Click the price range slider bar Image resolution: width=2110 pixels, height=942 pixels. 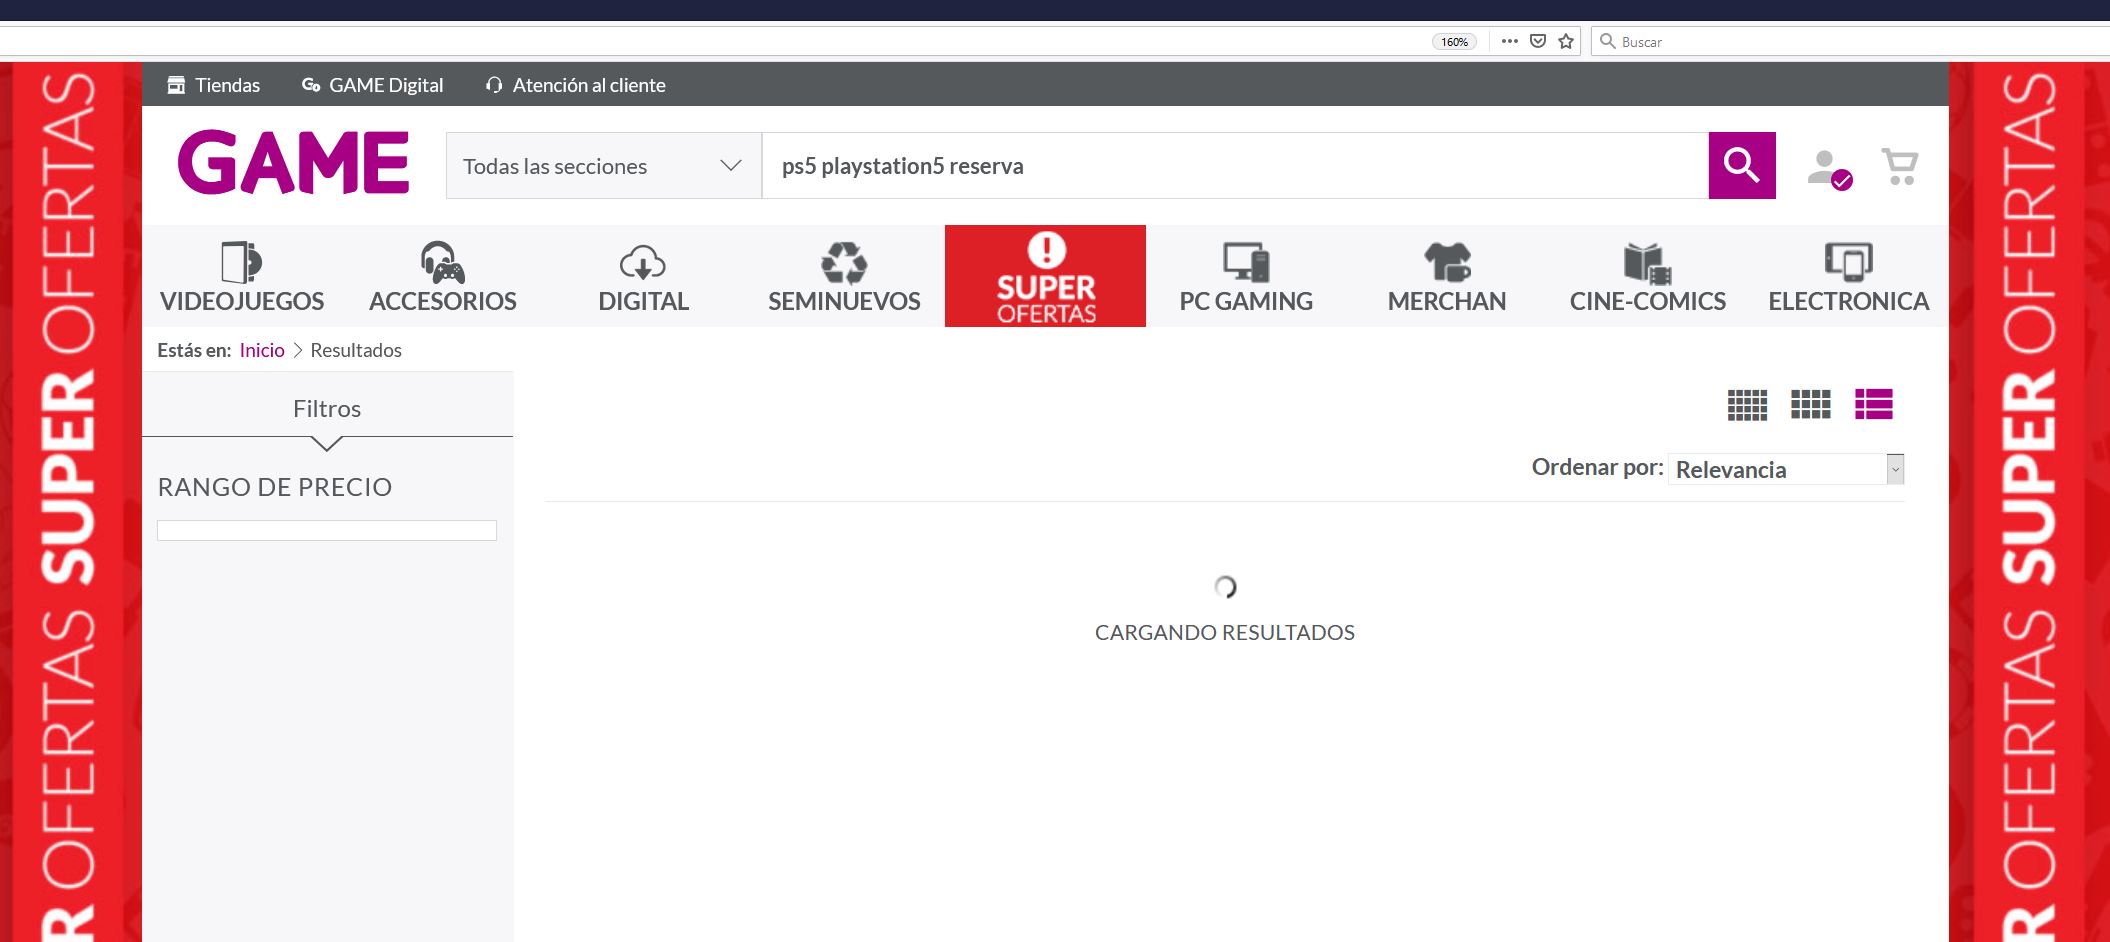point(327,530)
